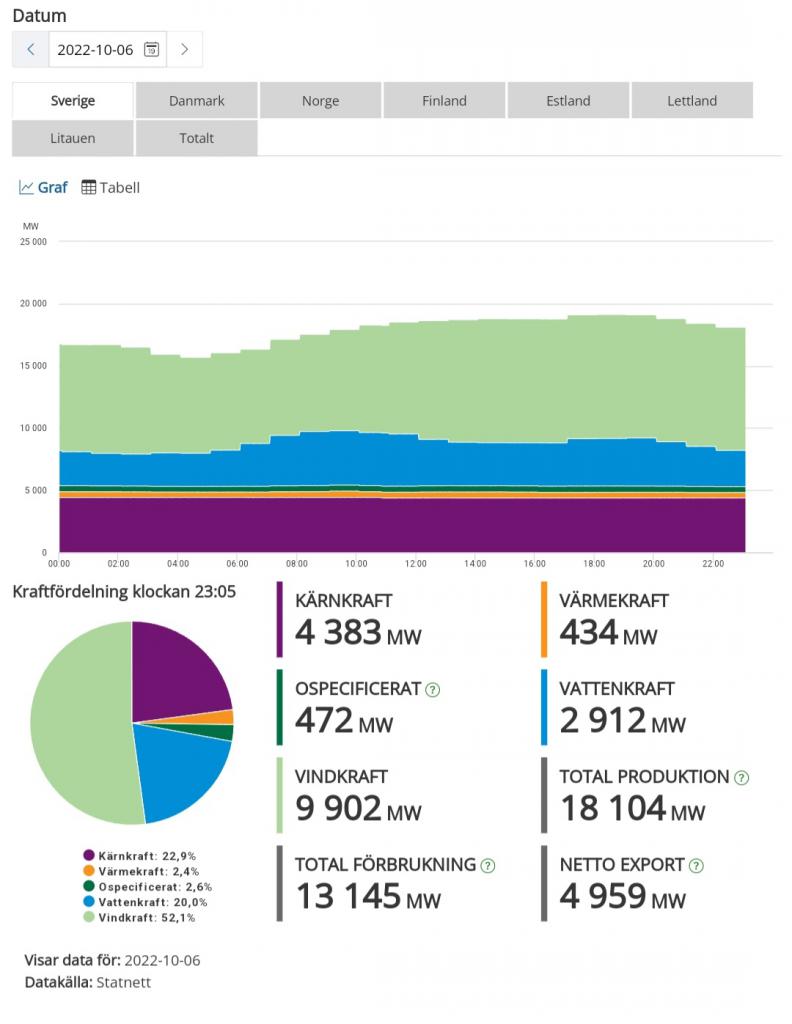Image resolution: width=792 pixels, height=1024 pixels.
Task: Toggle Vindkraft legend entry under pie chart
Action: click(x=139, y=918)
